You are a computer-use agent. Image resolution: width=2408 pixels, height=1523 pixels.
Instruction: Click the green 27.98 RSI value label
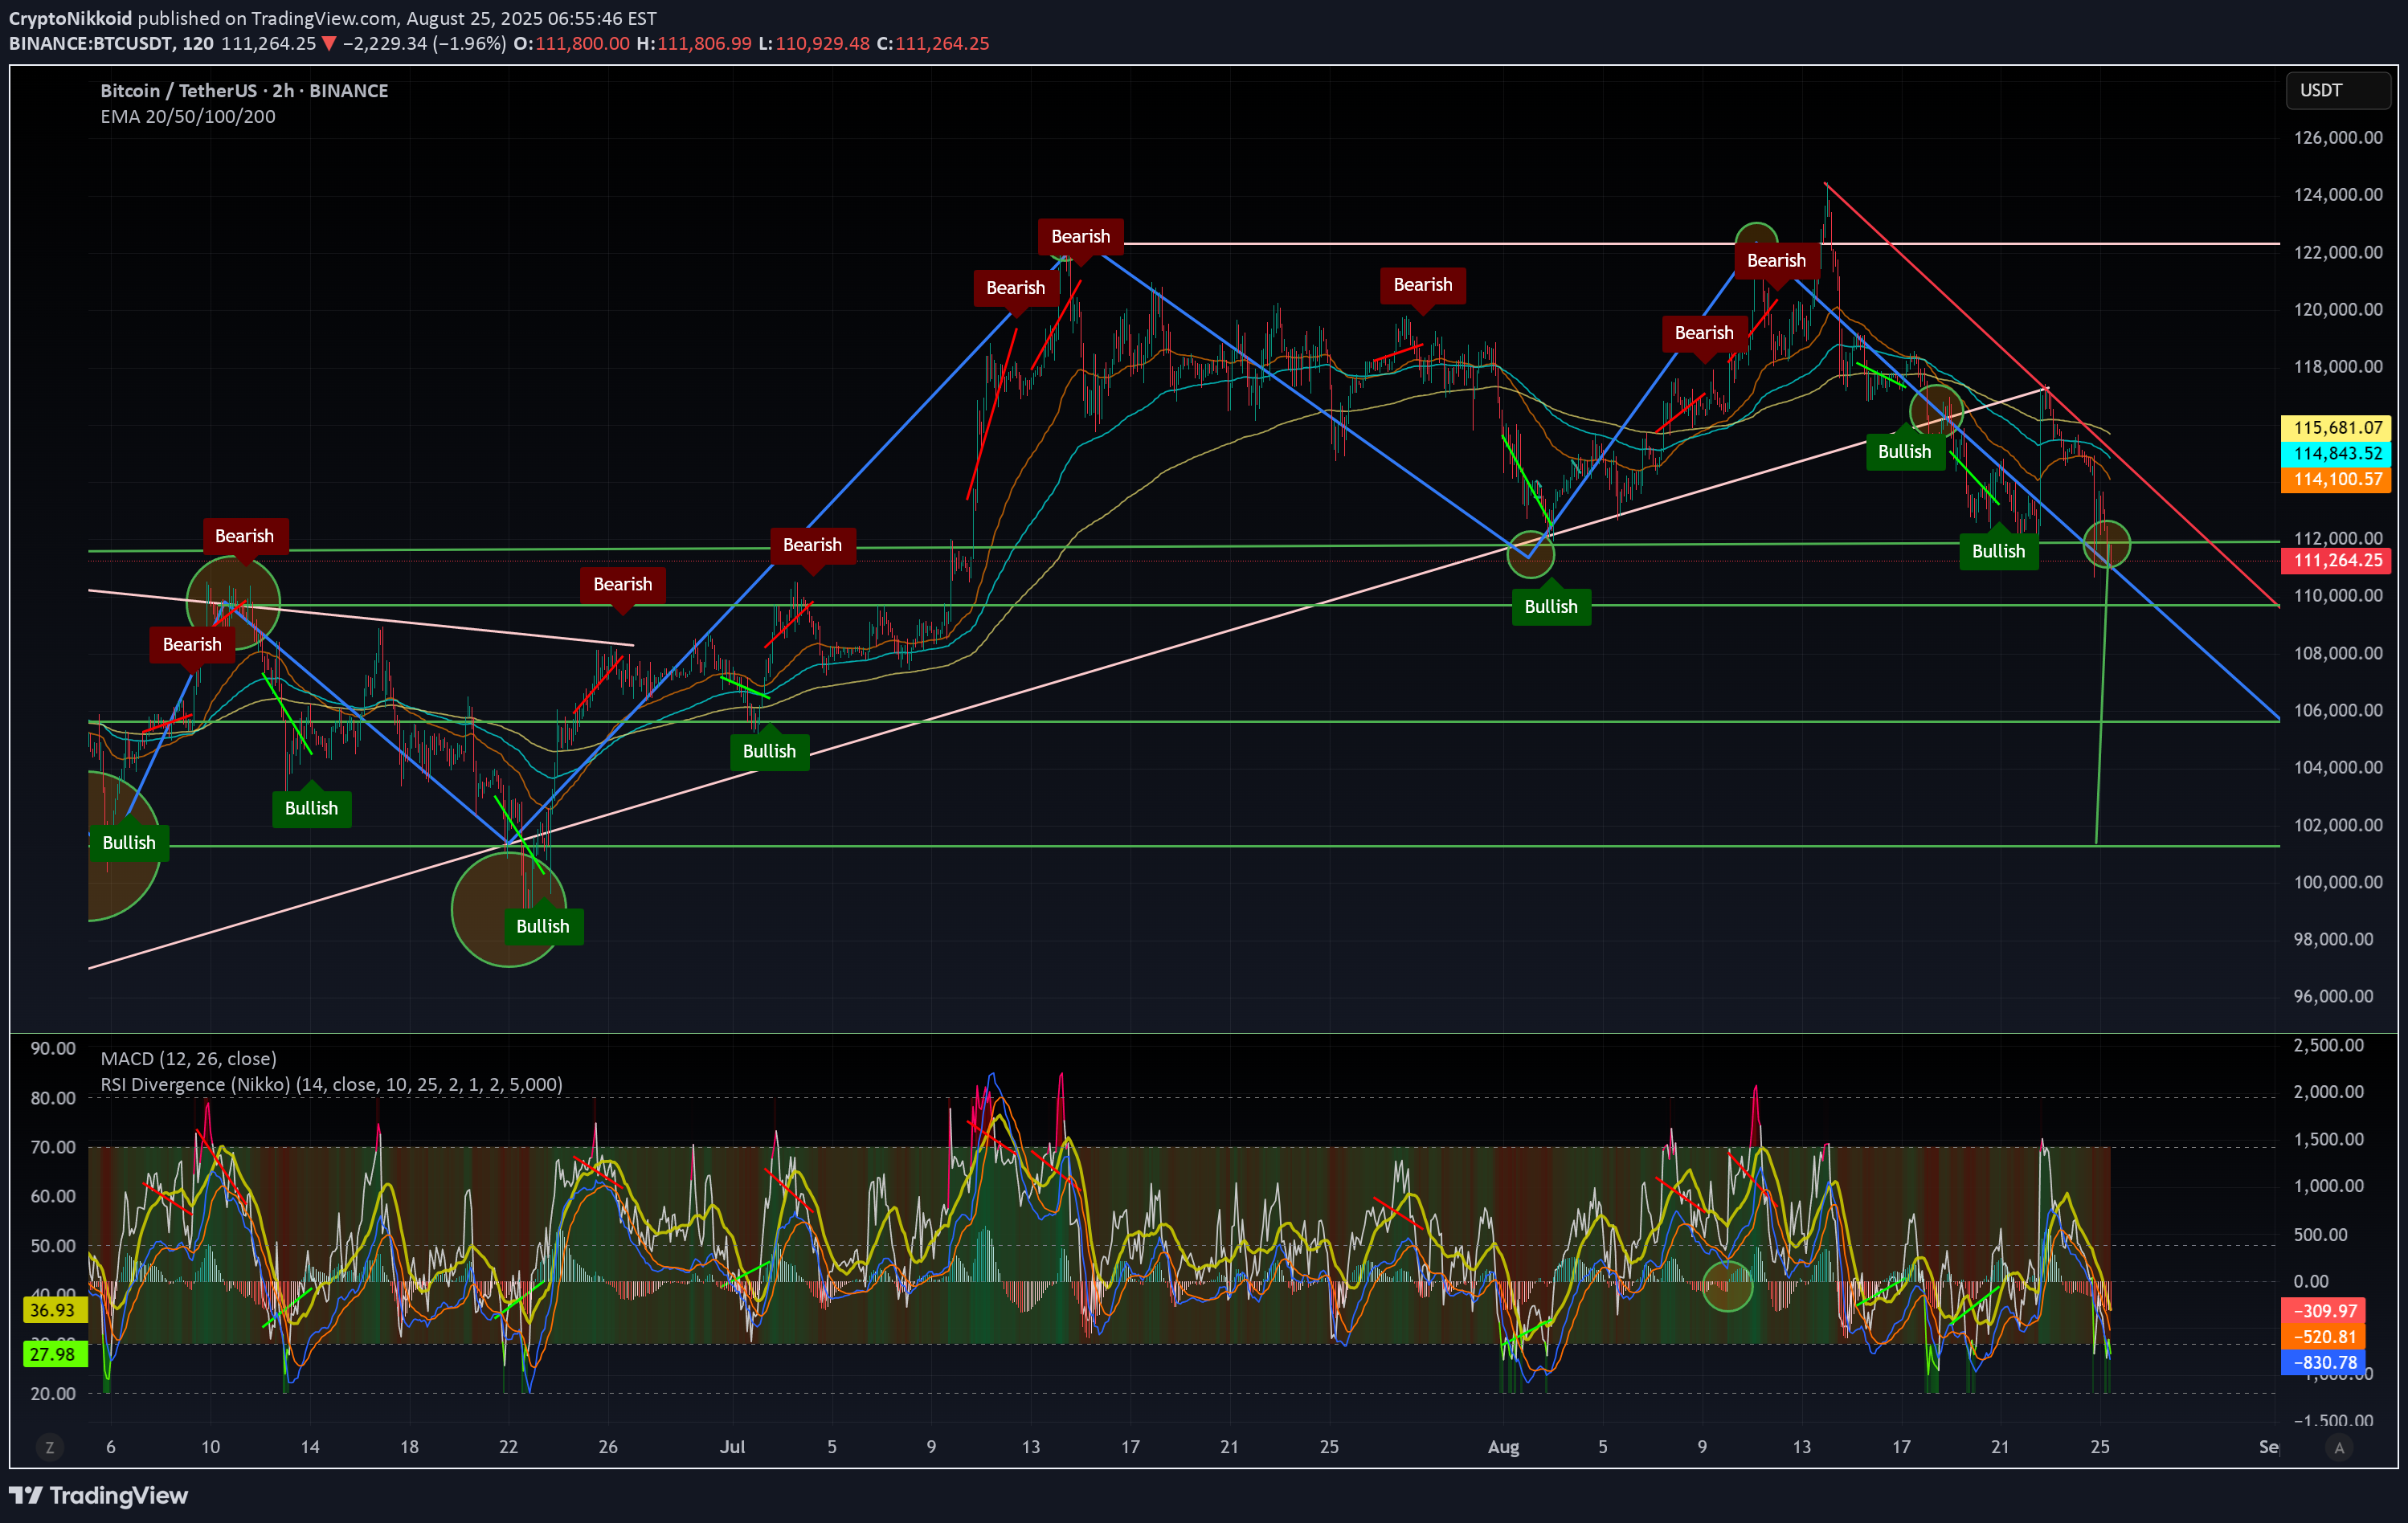click(x=54, y=1354)
